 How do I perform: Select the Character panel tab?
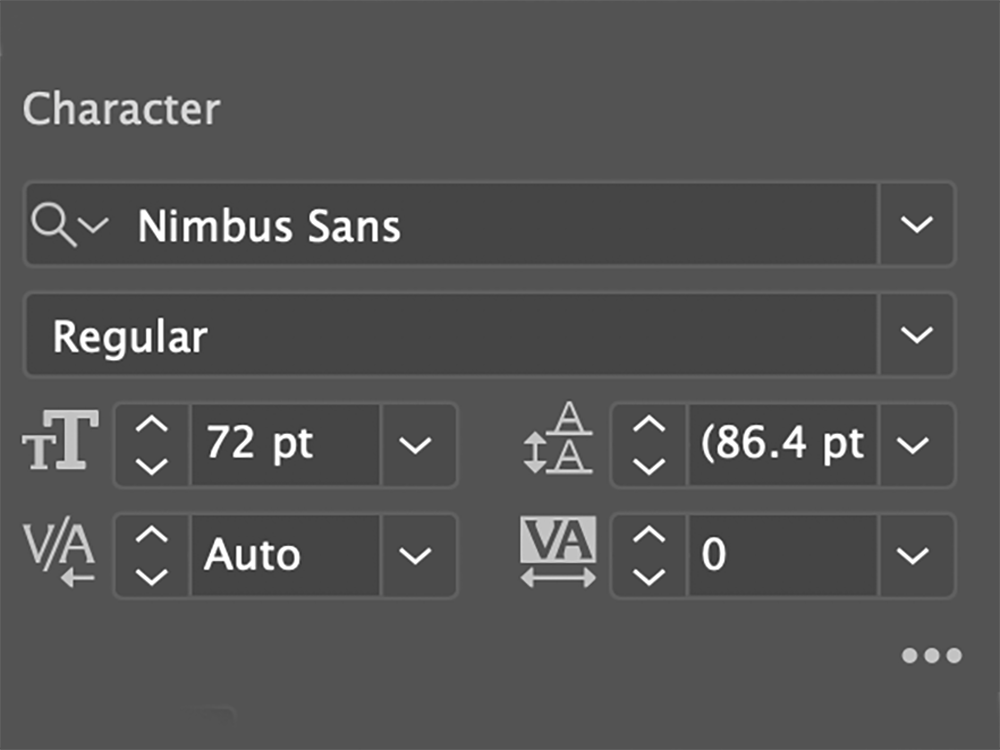click(121, 109)
